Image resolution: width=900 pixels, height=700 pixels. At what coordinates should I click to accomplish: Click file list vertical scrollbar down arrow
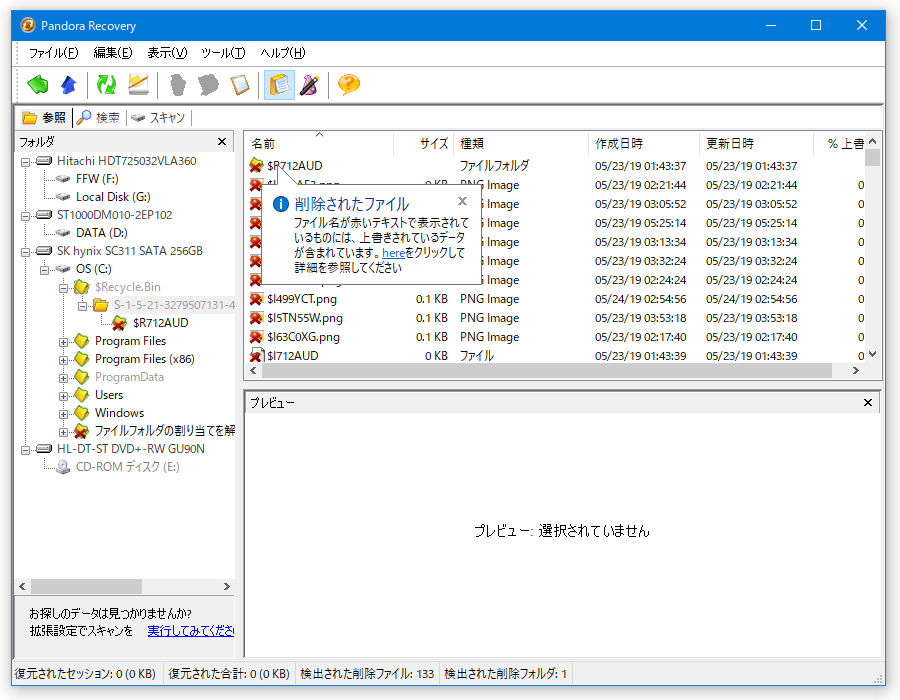tap(872, 355)
